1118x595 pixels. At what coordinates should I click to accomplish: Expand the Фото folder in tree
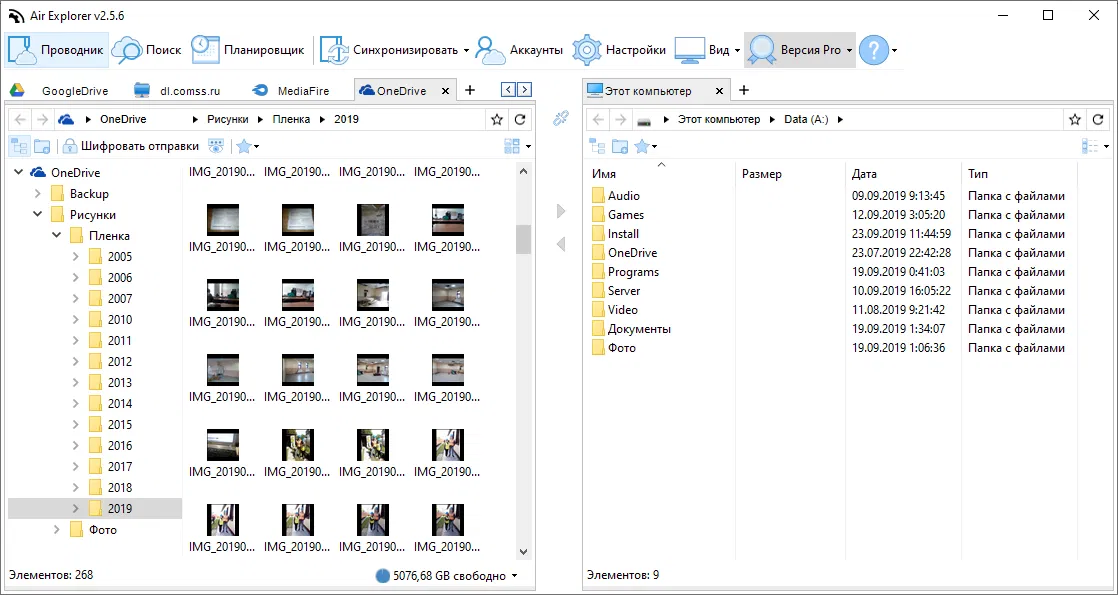(x=56, y=529)
